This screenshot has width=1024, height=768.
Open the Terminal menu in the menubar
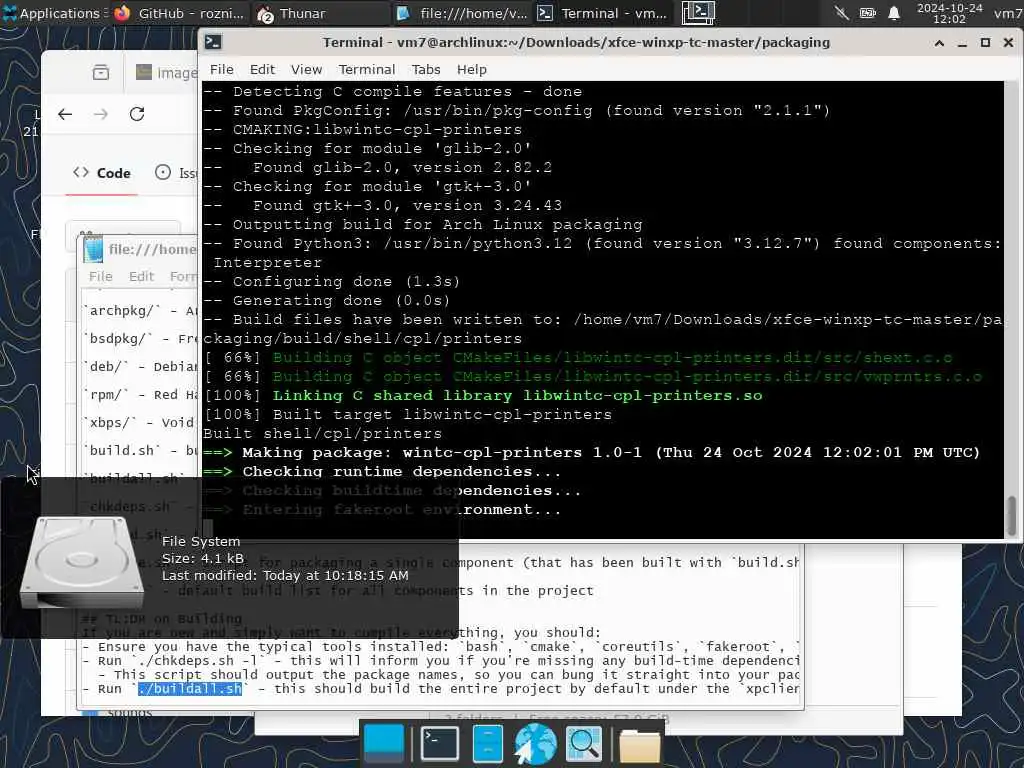pos(366,69)
